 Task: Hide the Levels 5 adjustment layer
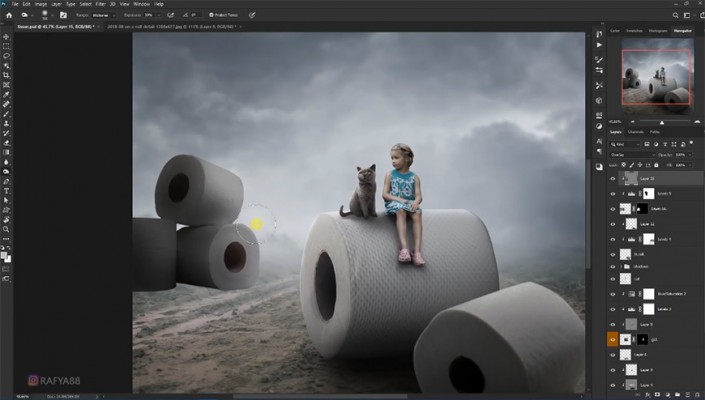(x=612, y=194)
